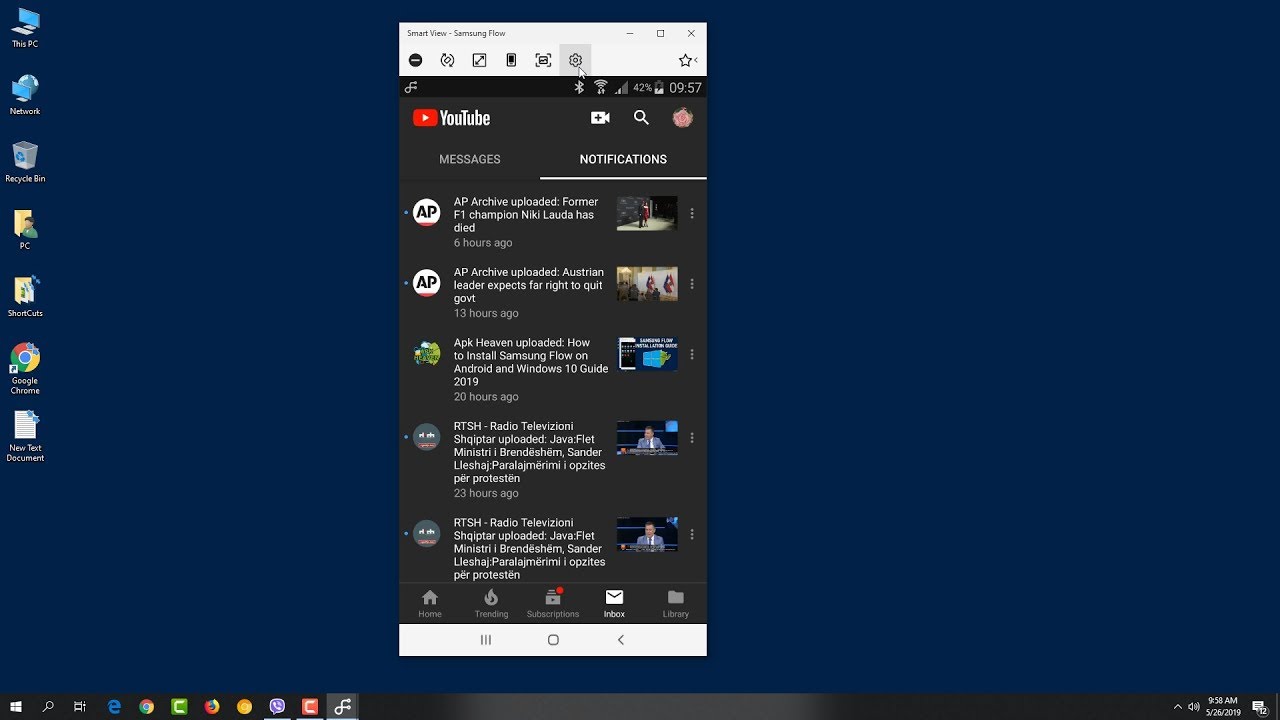Viewport: 1280px width, 720px height.
Task: Click the thumbnail of RTSH notification from 23 hours ago
Action: click(x=647, y=438)
